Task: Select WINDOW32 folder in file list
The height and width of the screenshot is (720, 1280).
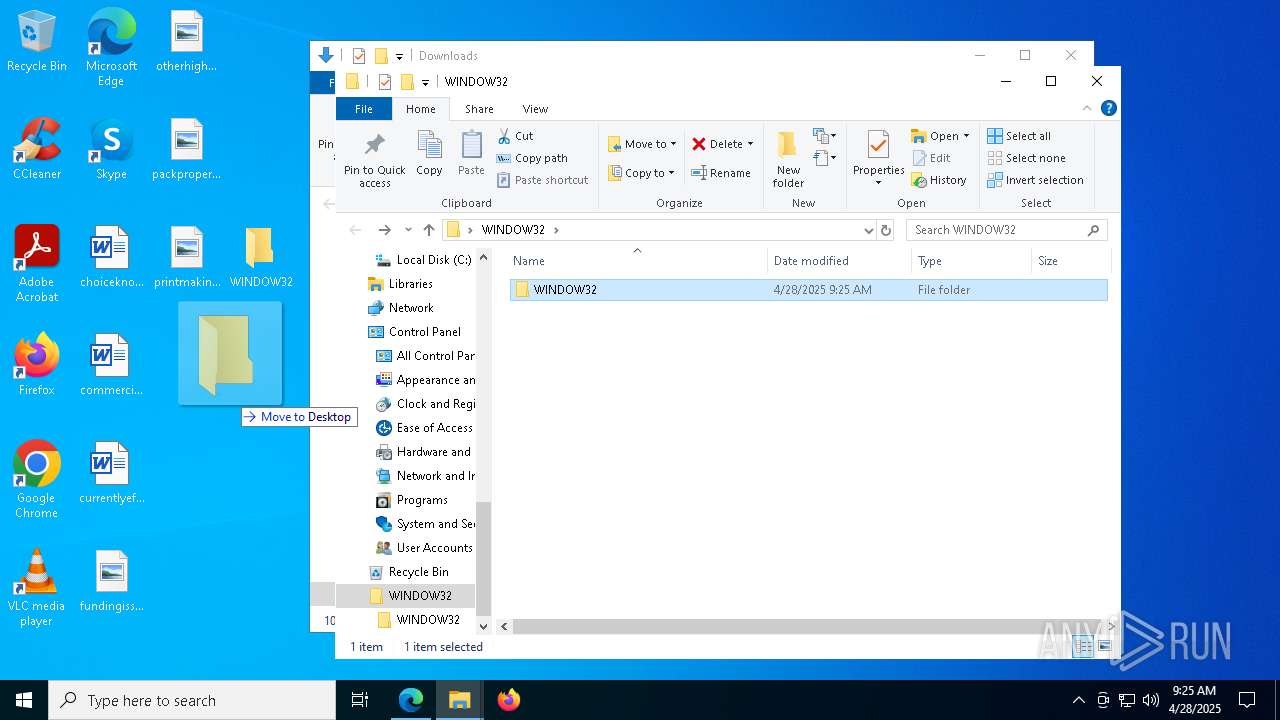Action: tap(808, 290)
